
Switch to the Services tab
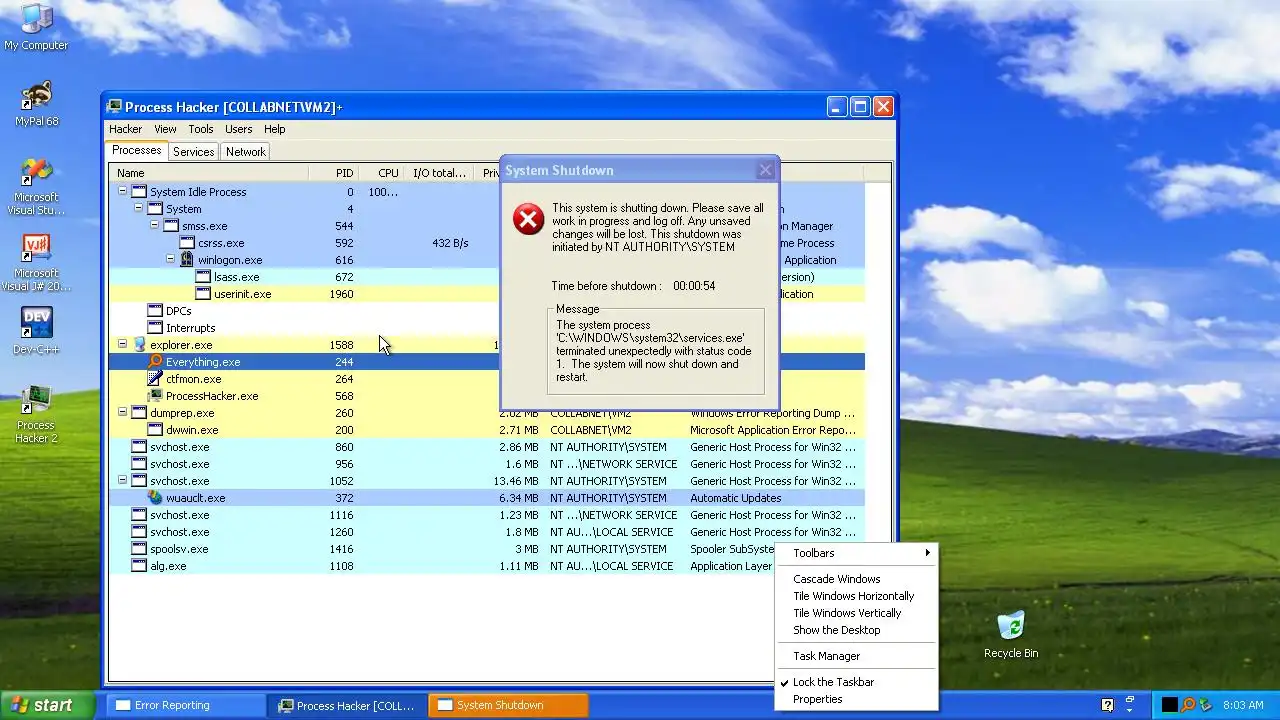tap(193, 152)
